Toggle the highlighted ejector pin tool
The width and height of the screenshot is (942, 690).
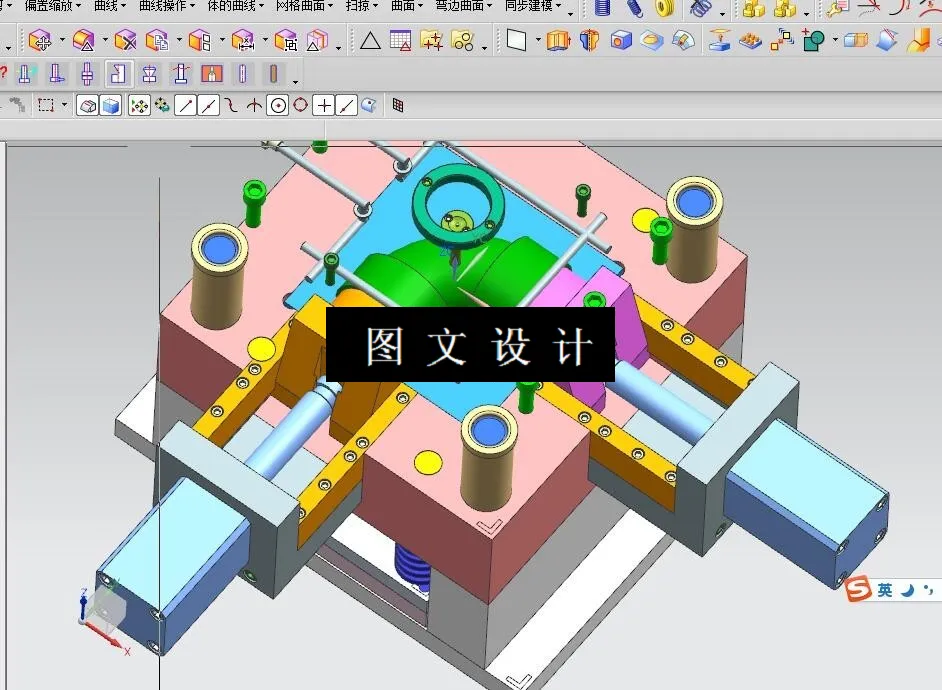[118, 73]
